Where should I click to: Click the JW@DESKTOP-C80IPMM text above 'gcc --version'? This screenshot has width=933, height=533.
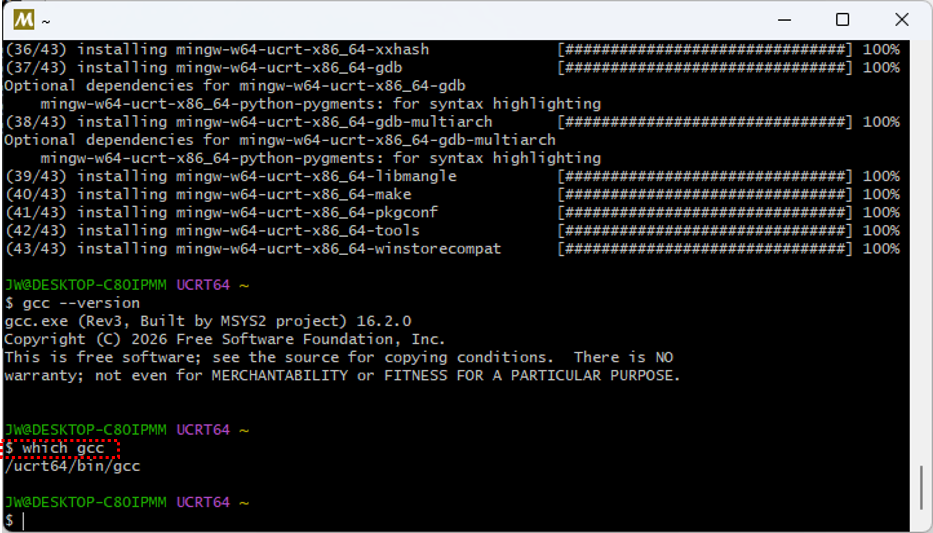pyautogui.click(x=85, y=286)
